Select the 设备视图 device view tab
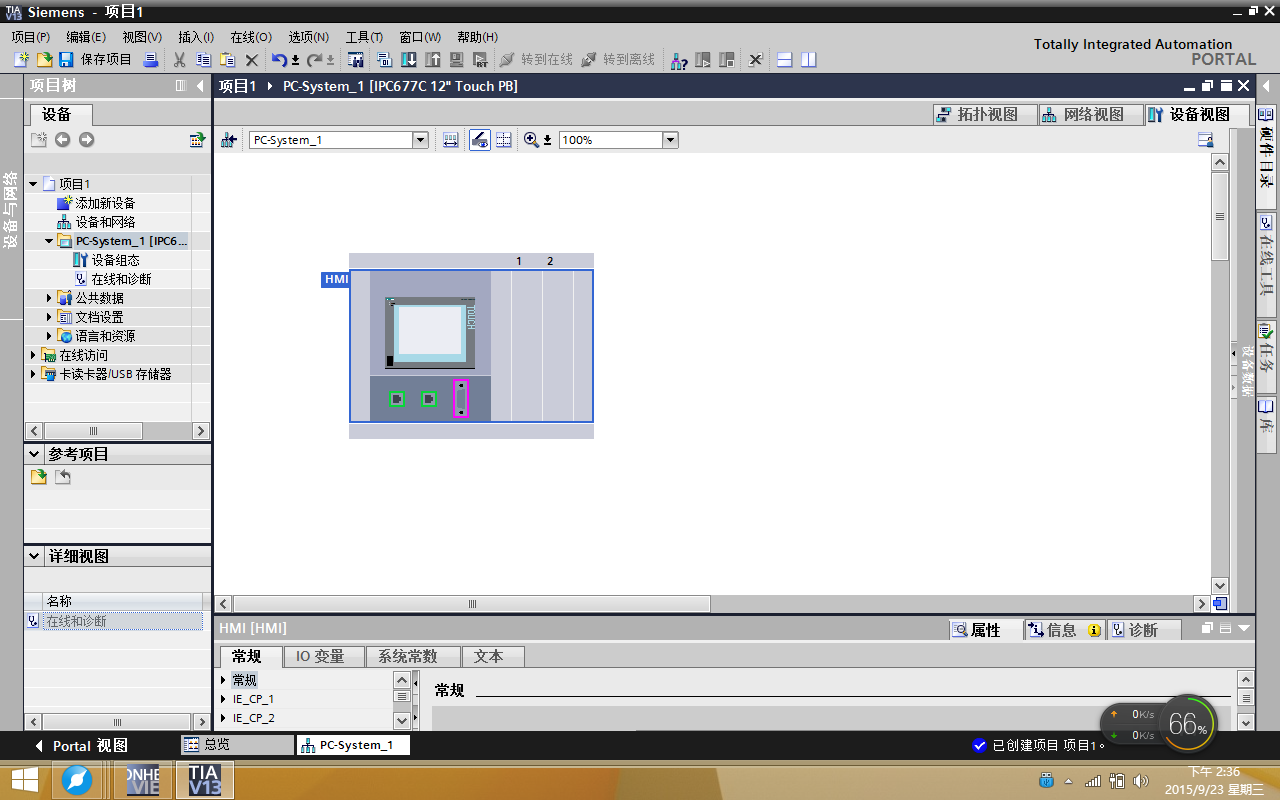Image resolution: width=1280 pixels, height=800 pixels. 1196,114
